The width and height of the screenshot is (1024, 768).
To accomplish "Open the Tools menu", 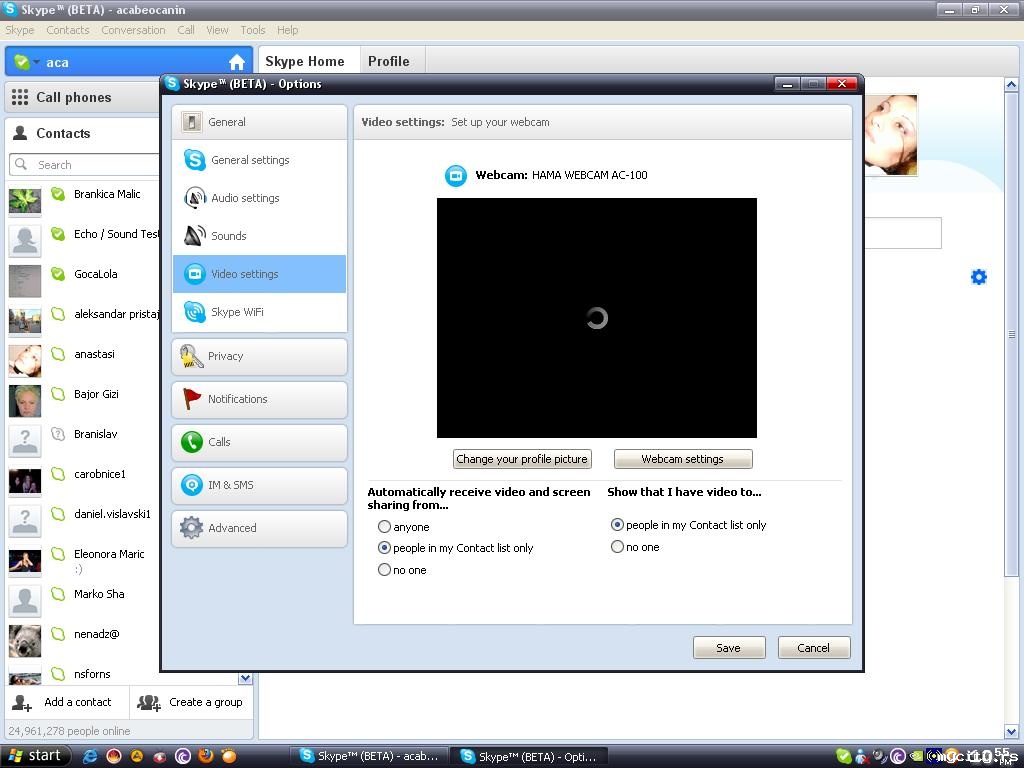I will [x=253, y=30].
